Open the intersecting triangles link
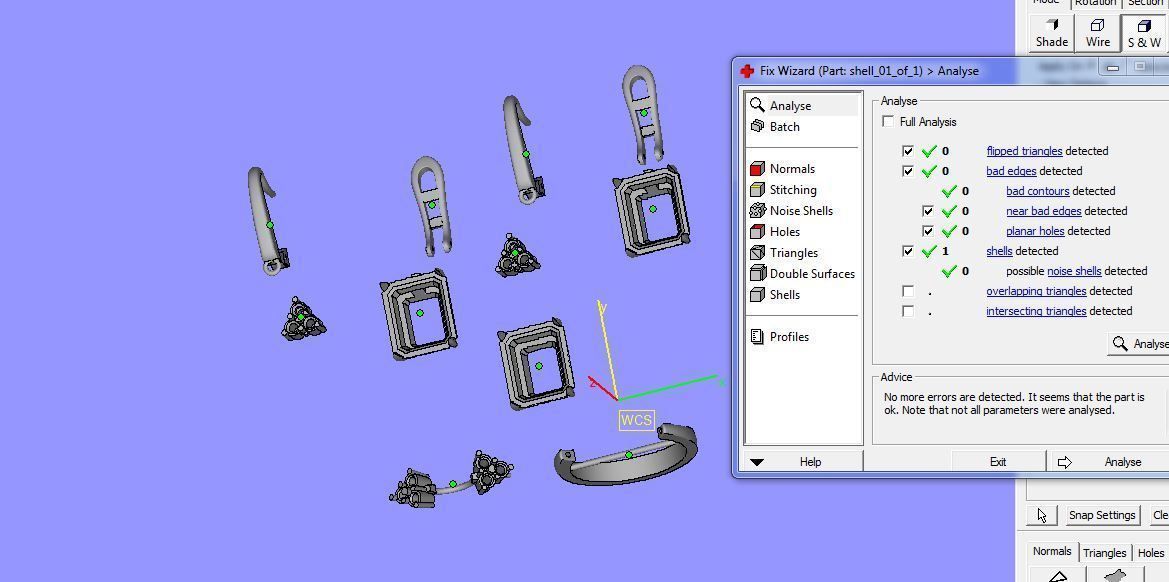Screen dimensions: 1169x582 (1036, 311)
